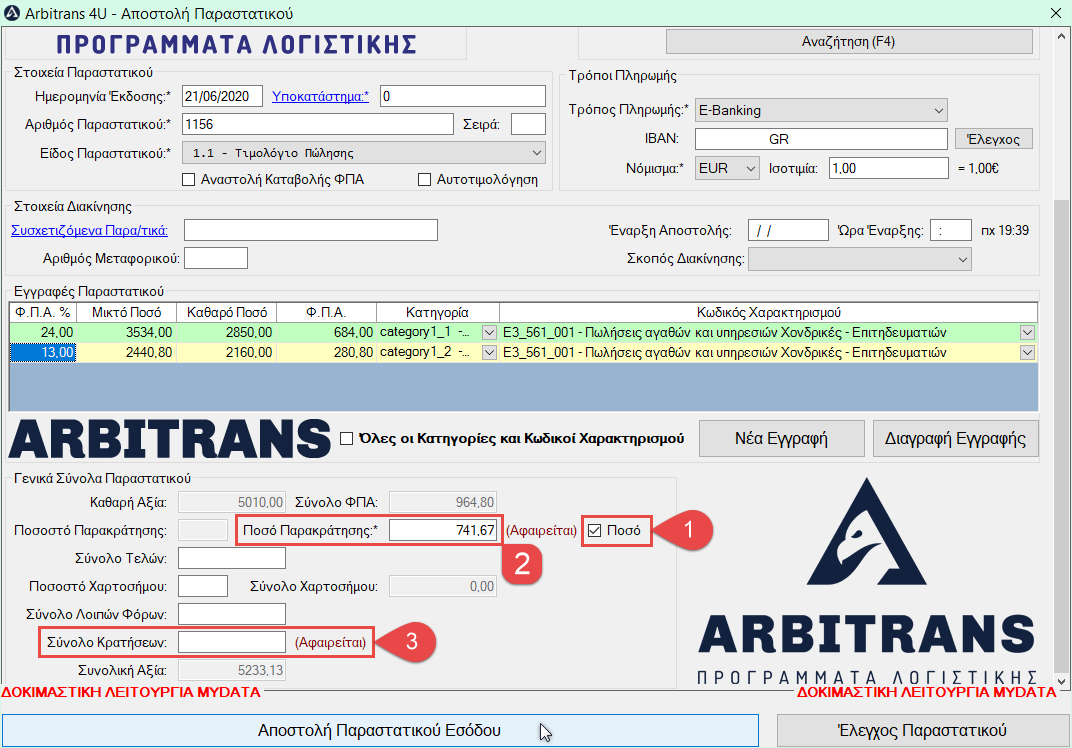Click the Σύνολο Λοιπών Φόρων field
This screenshot has width=1072, height=748.
[x=232, y=615]
